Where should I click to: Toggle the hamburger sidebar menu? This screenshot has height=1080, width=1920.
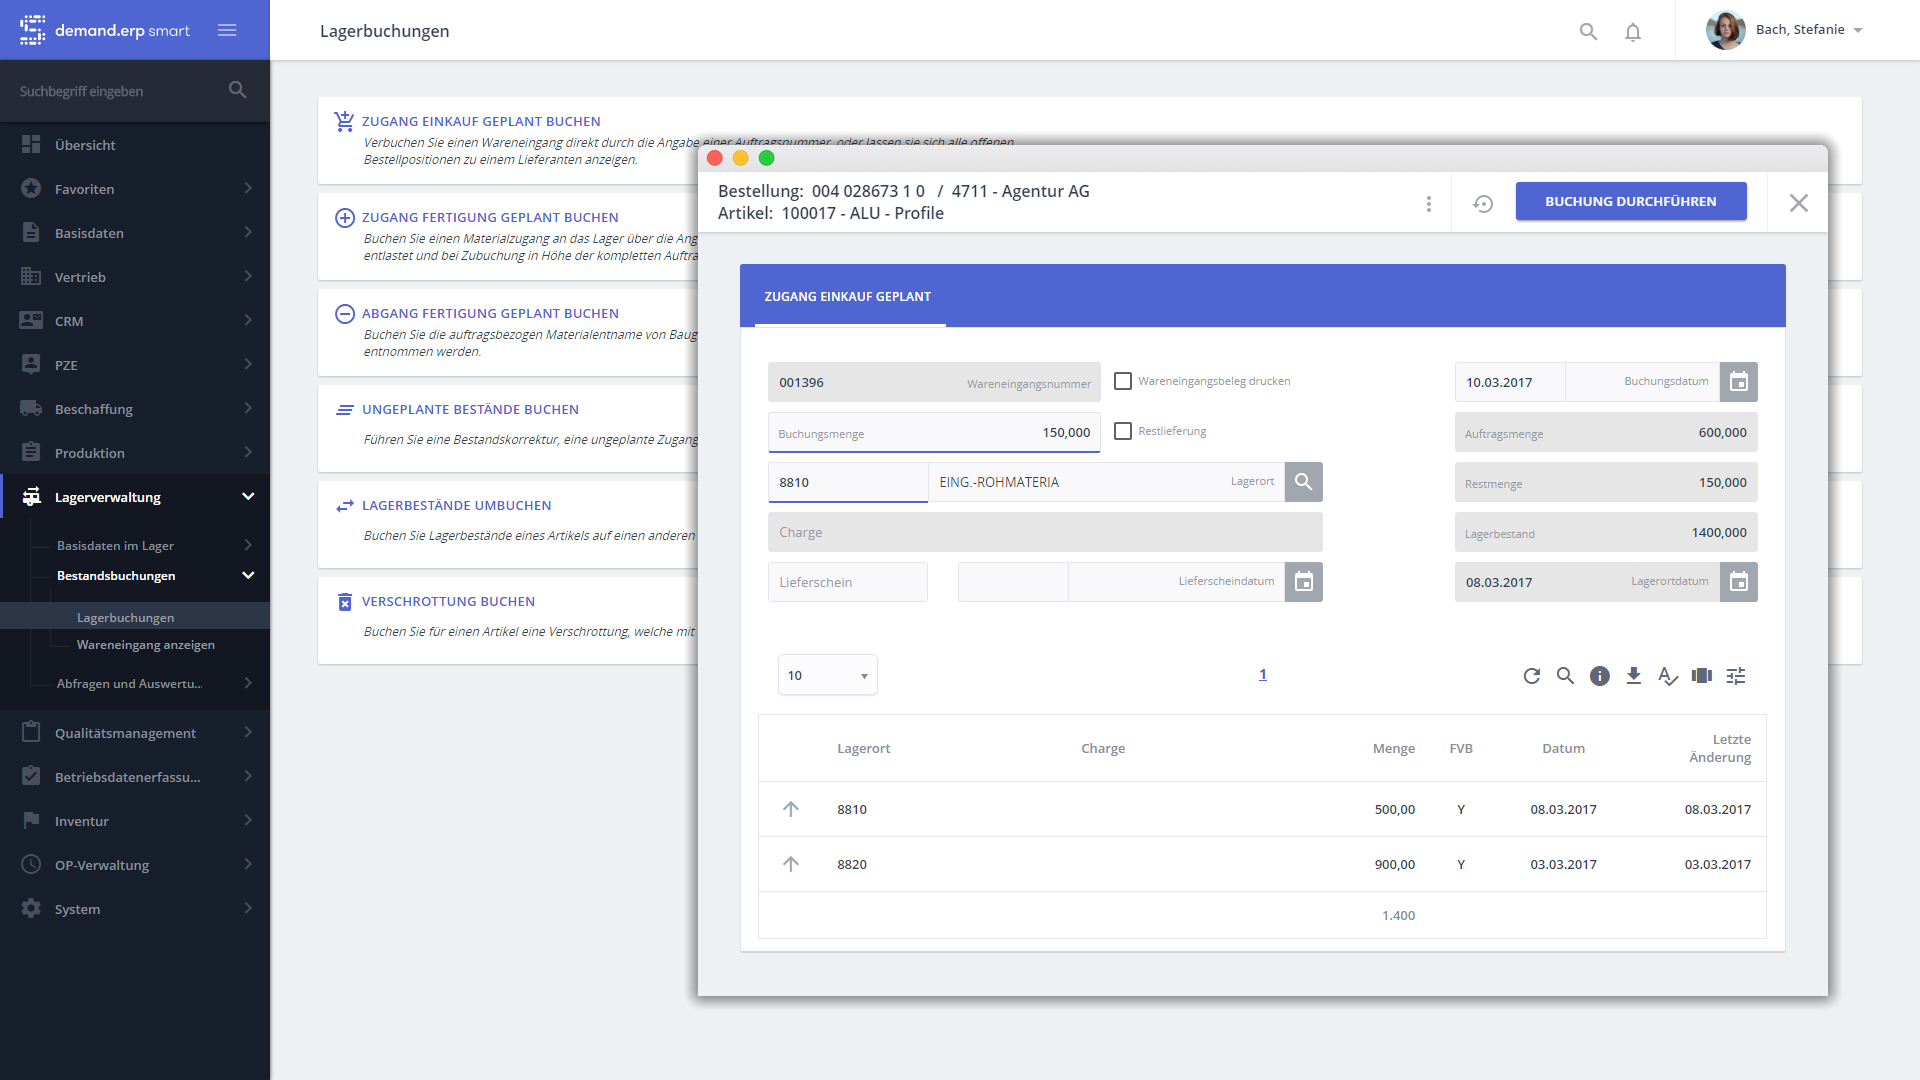click(227, 30)
